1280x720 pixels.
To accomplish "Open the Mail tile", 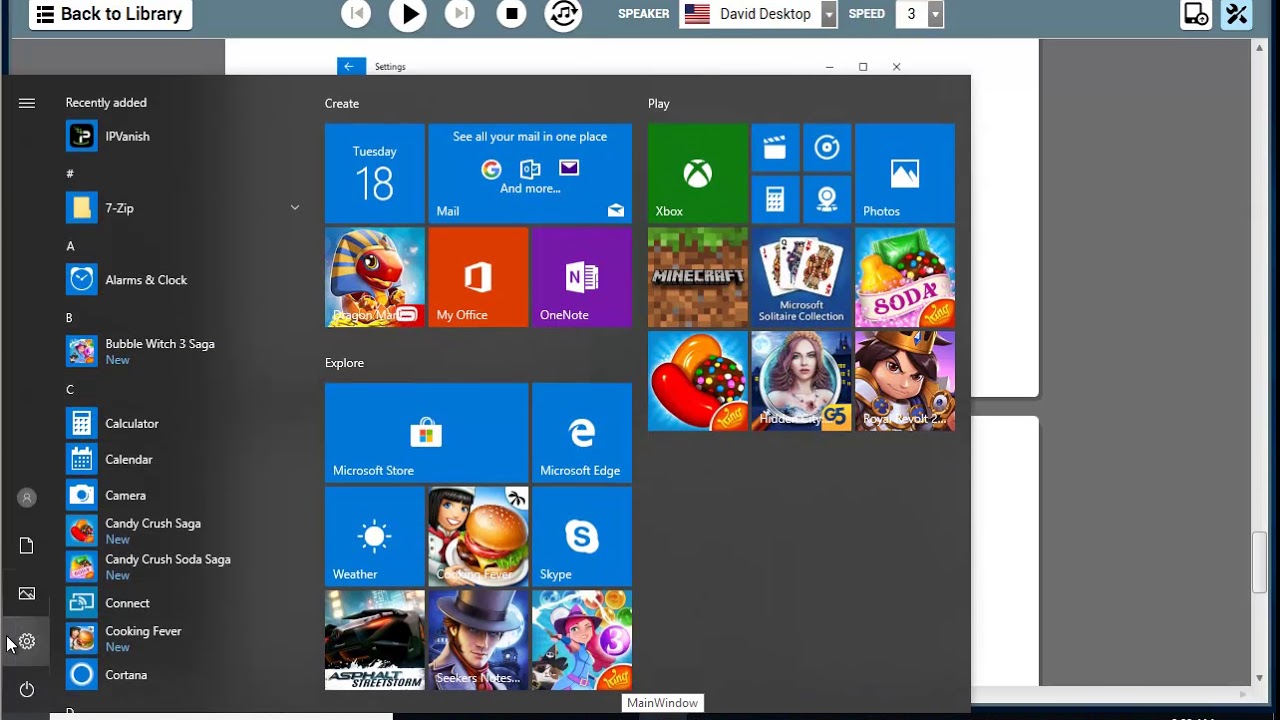I will click(530, 173).
